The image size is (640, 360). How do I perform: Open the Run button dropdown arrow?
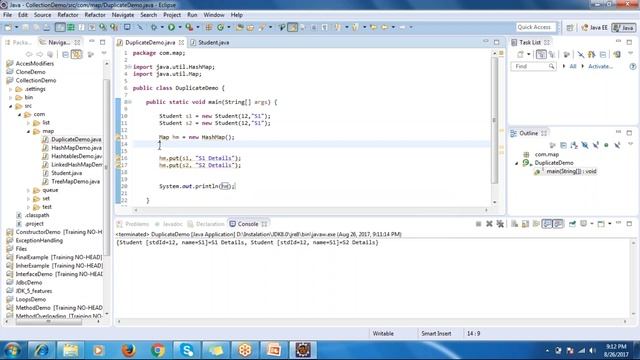pyautogui.click(x=179, y=27)
